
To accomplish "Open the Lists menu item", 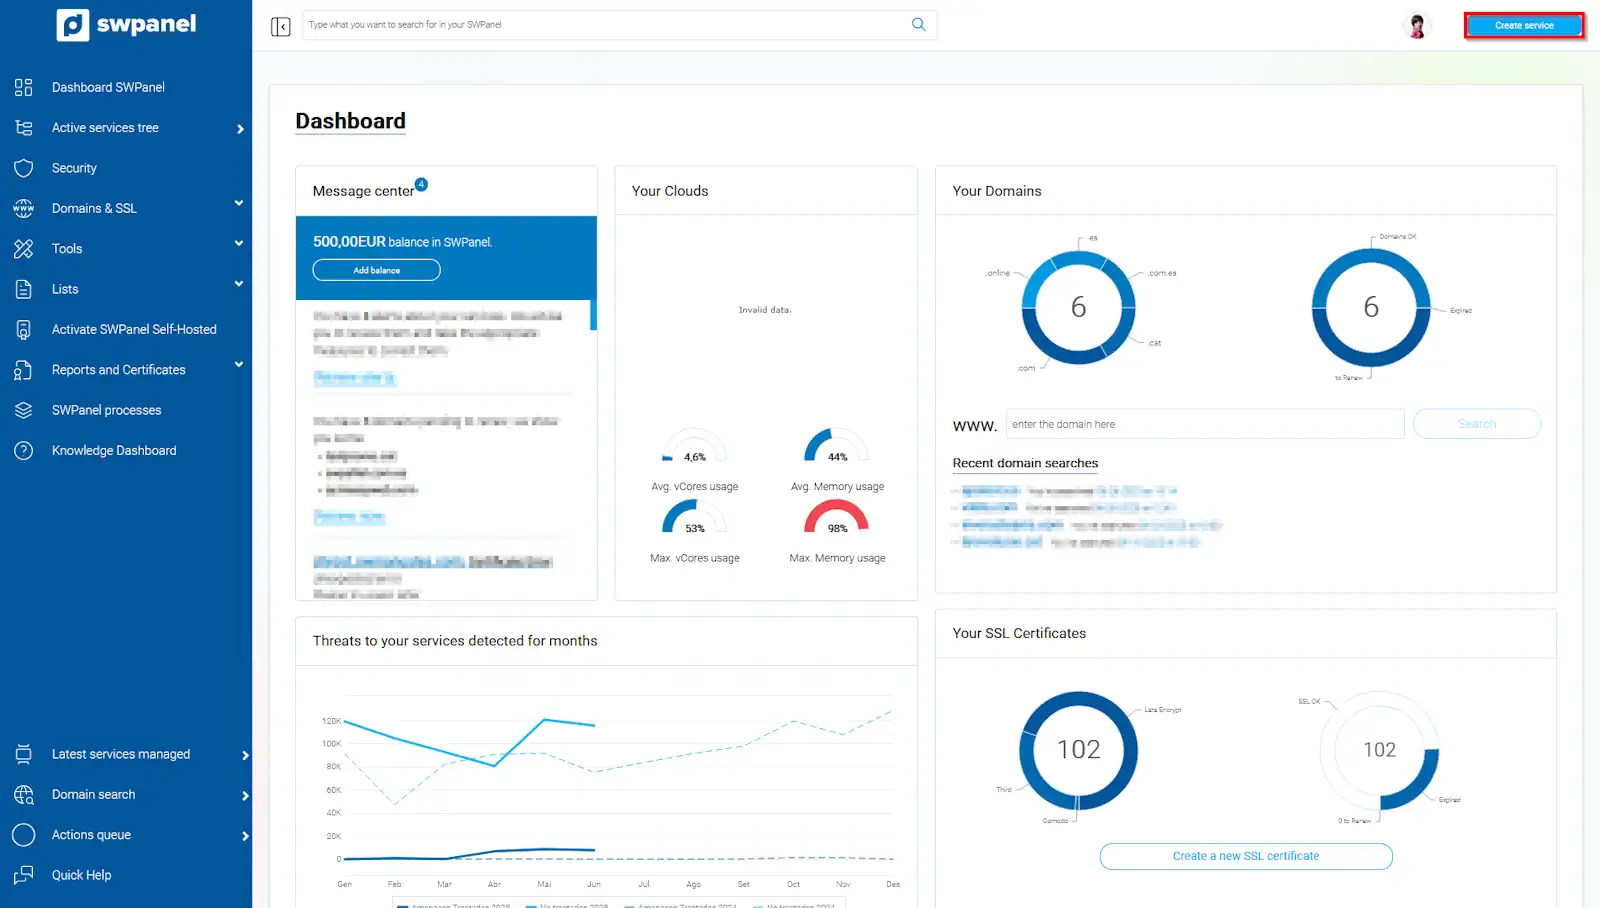I will (65, 289).
